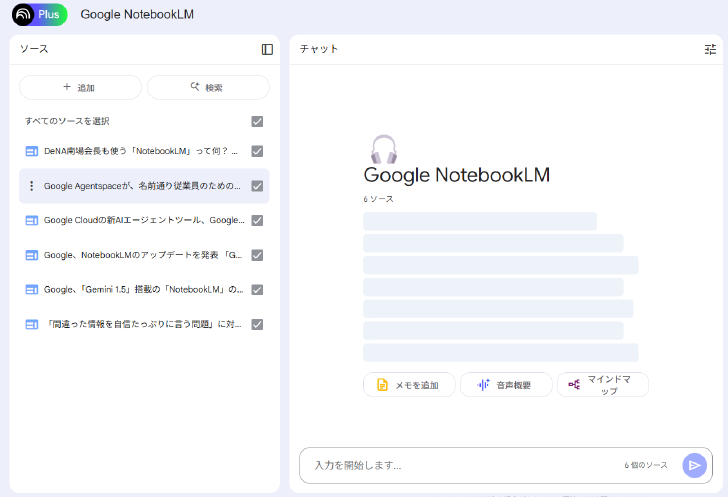Click the 6 ソース count under title
The height and width of the screenshot is (497, 728).
pos(378,199)
